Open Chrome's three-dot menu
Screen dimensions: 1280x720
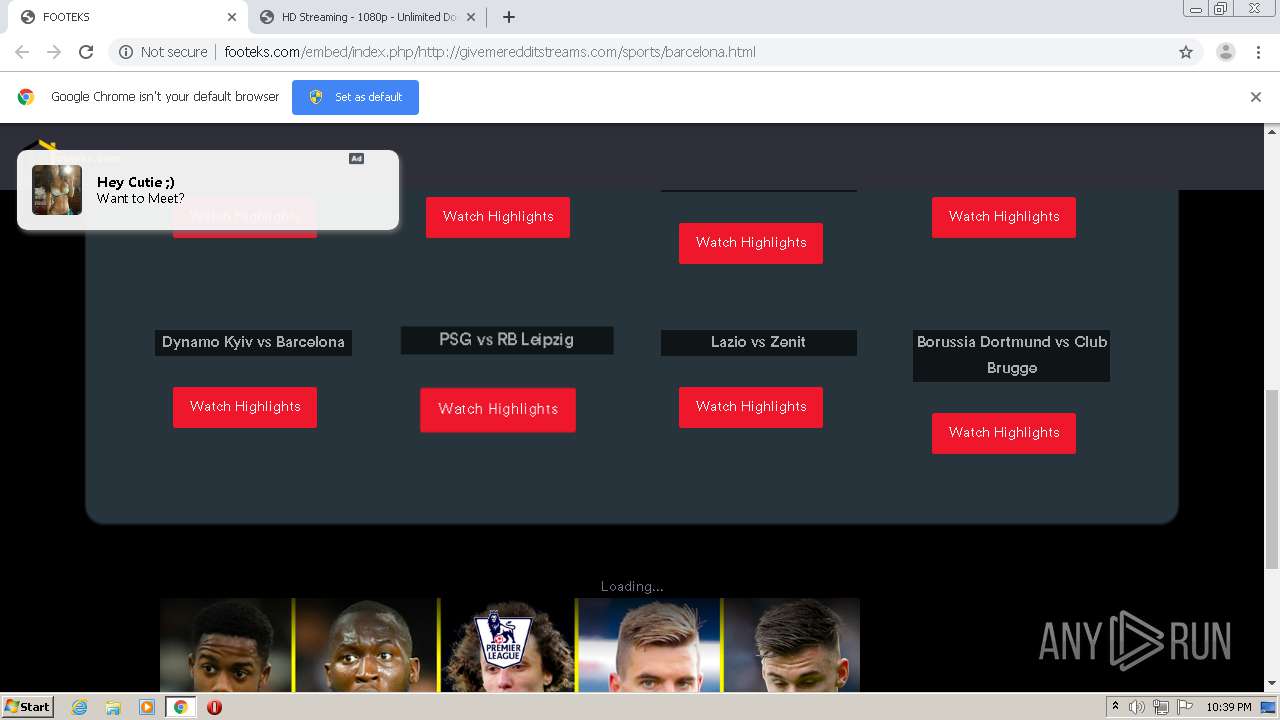[1258, 52]
